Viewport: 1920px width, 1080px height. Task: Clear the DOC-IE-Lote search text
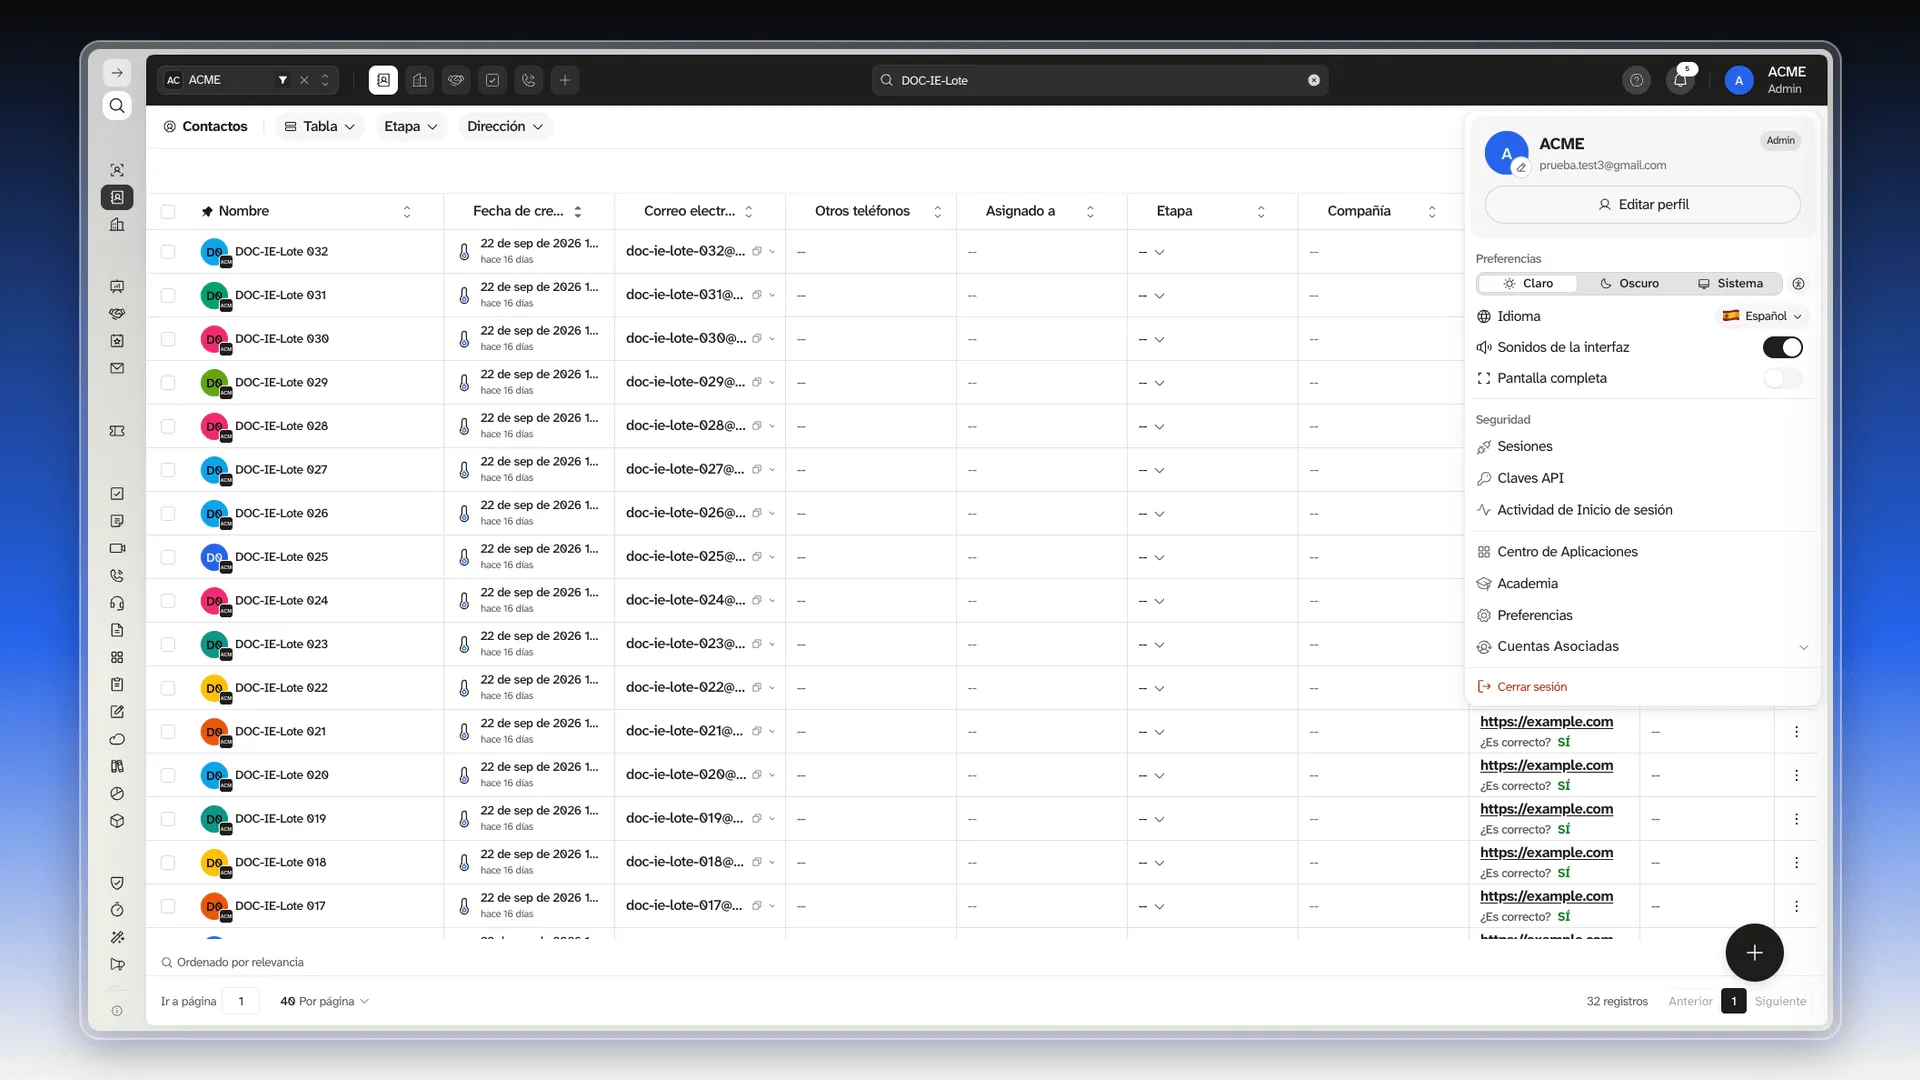pos(1314,80)
